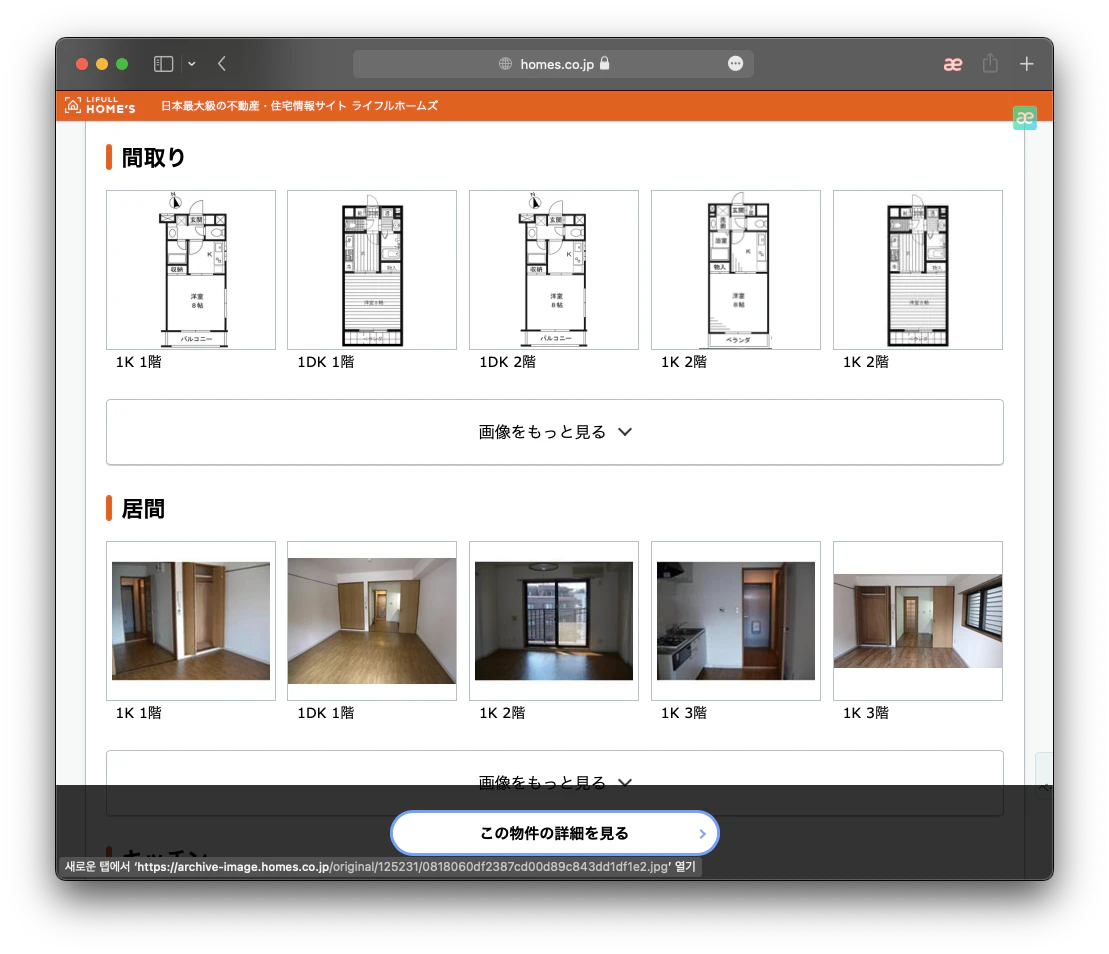Click the homes.co.jp address bar
Image resolution: width=1109 pixels, height=954 pixels.
coord(553,64)
